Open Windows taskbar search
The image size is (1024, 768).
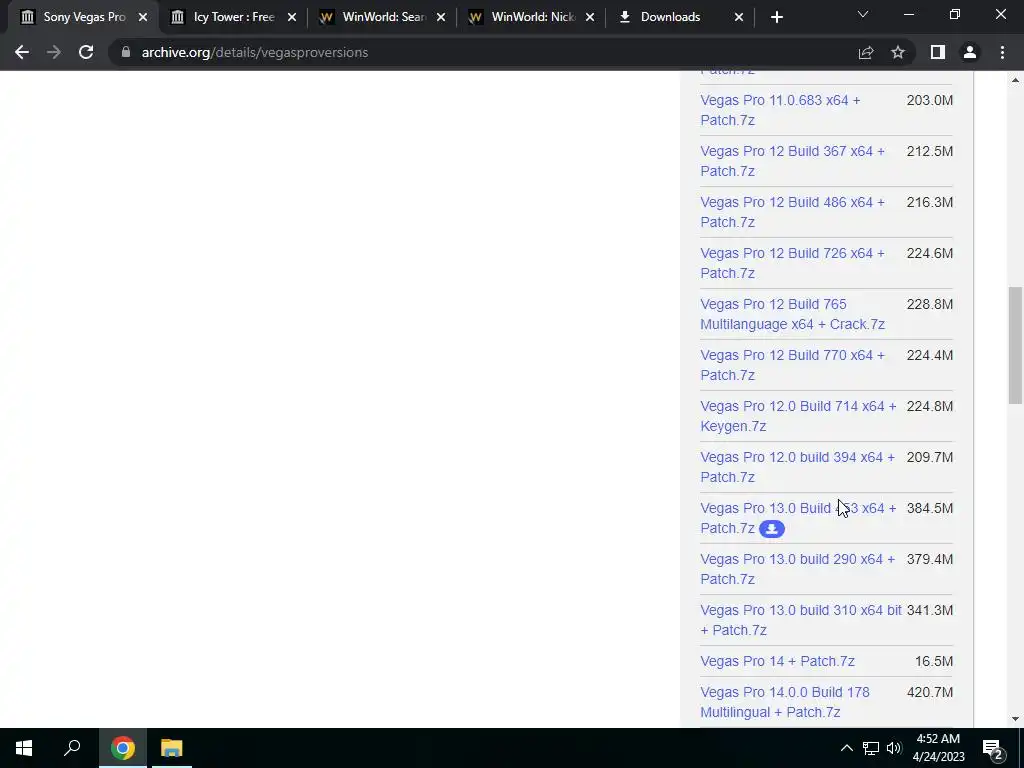[x=72, y=748]
